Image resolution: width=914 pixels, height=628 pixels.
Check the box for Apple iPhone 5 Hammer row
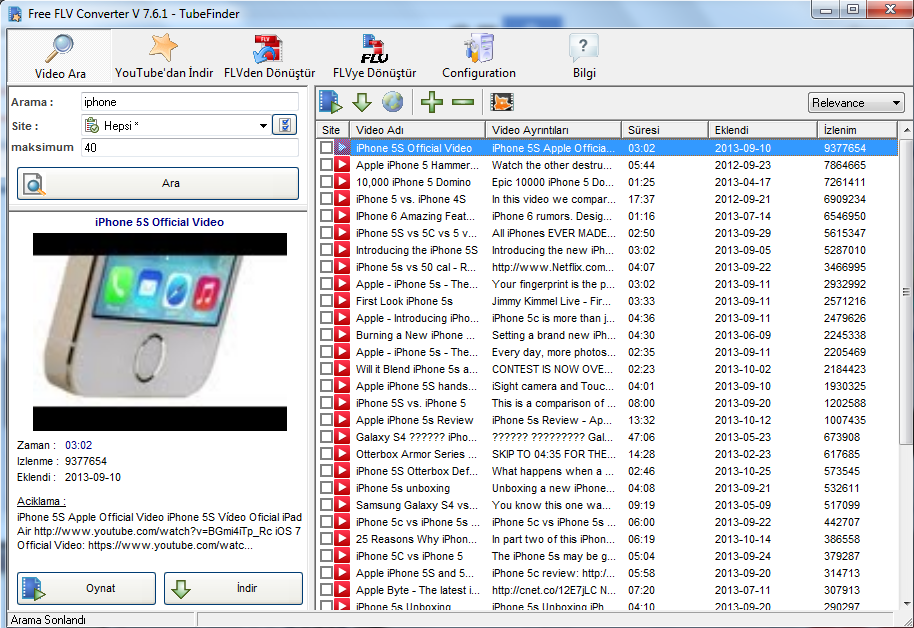(326, 165)
